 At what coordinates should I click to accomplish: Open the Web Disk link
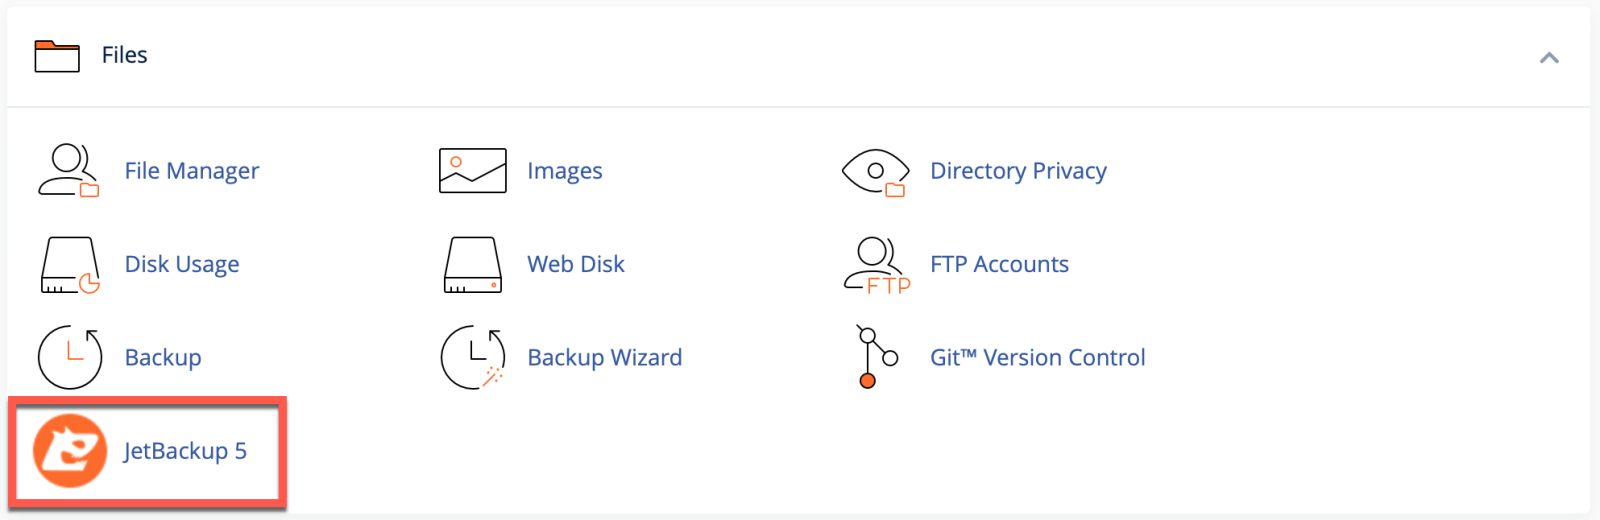pos(576,264)
